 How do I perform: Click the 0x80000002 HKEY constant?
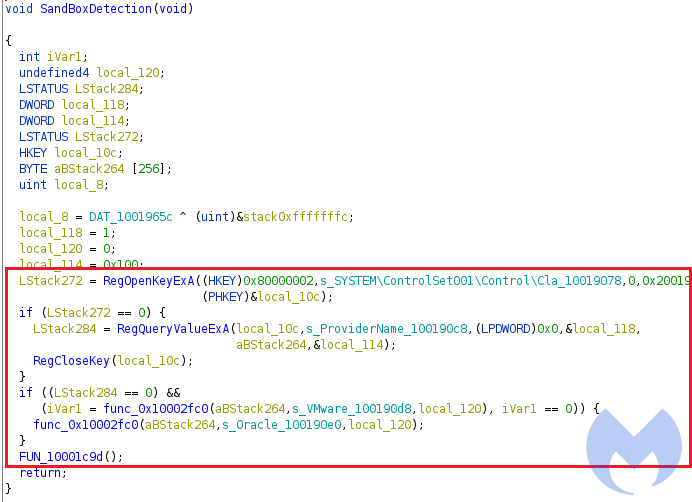click(278, 281)
